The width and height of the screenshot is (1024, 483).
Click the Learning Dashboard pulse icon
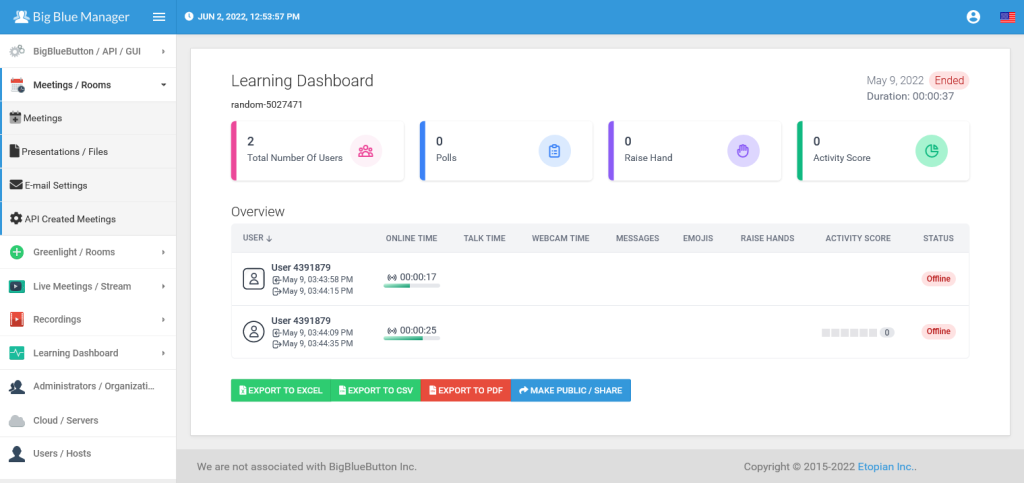pos(17,353)
